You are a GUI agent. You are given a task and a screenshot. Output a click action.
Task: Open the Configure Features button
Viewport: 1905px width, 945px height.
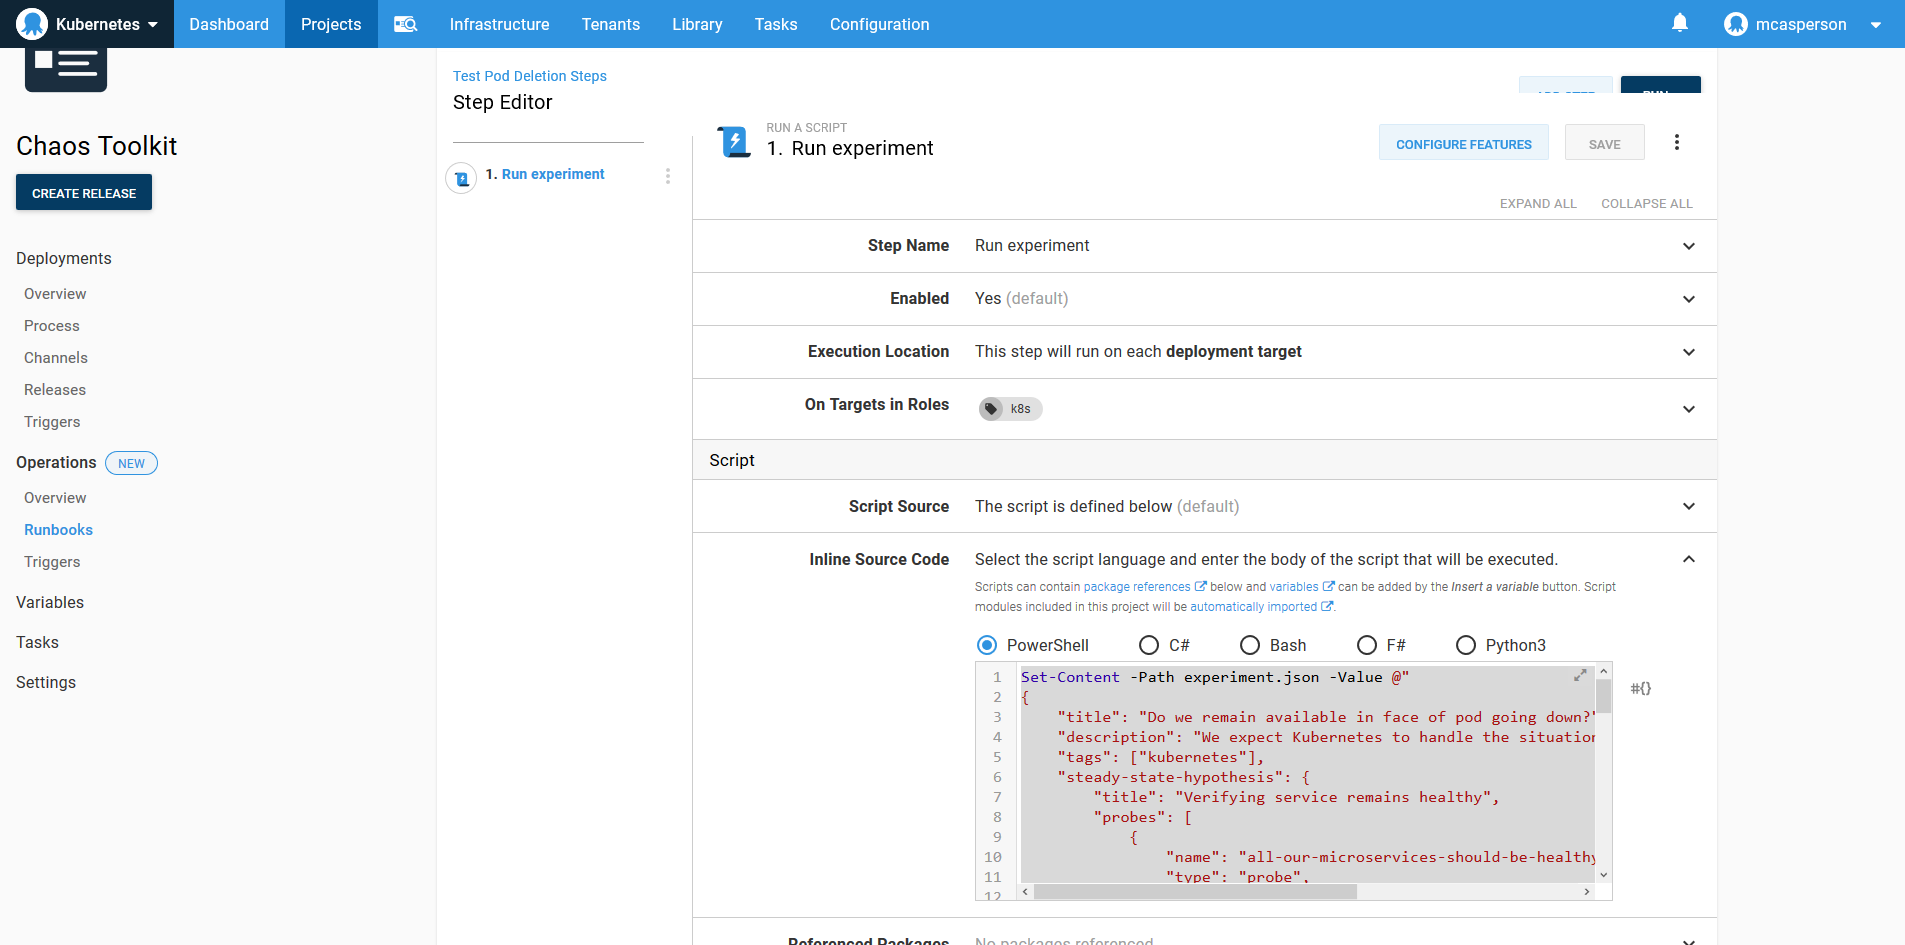pyautogui.click(x=1463, y=144)
